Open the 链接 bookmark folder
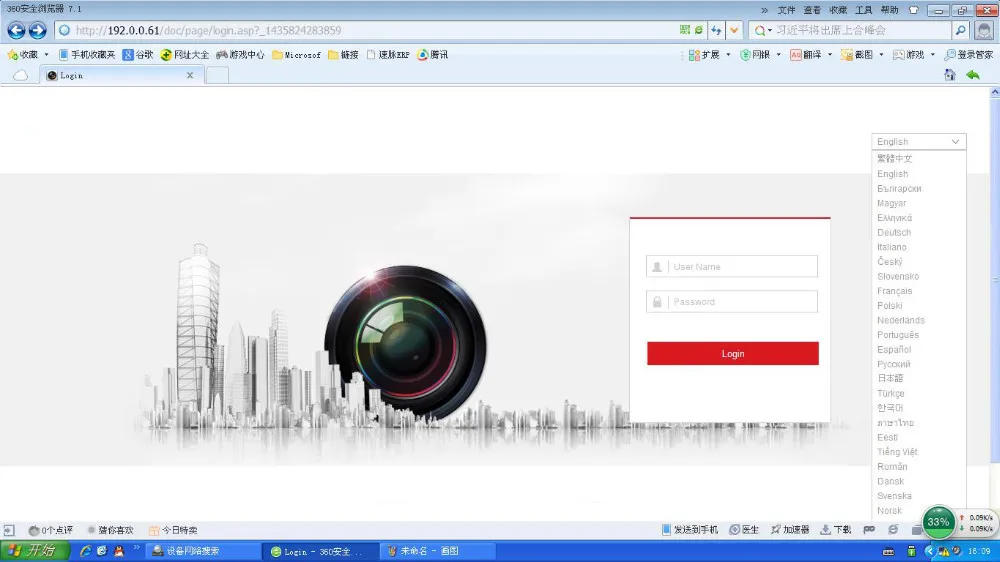The width and height of the screenshot is (1000, 562). click(x=343, y=55)
